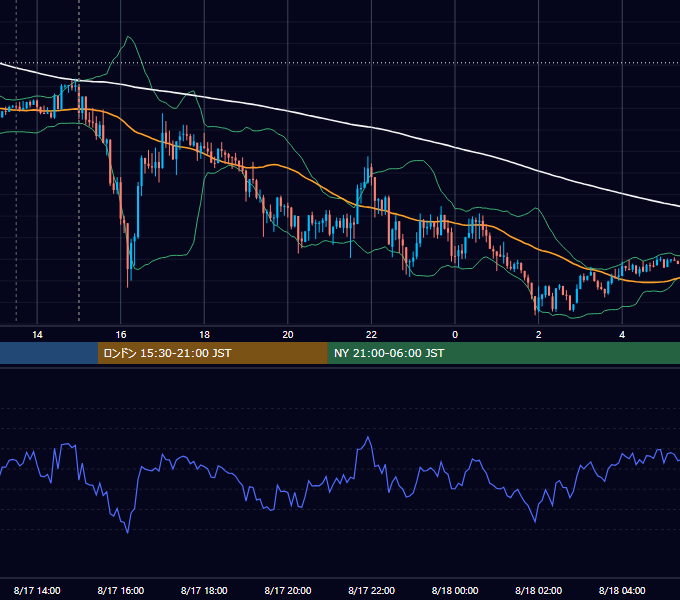Click the lowest candle wick after 16:00
680x600 pixels.
tap(128, 282)
